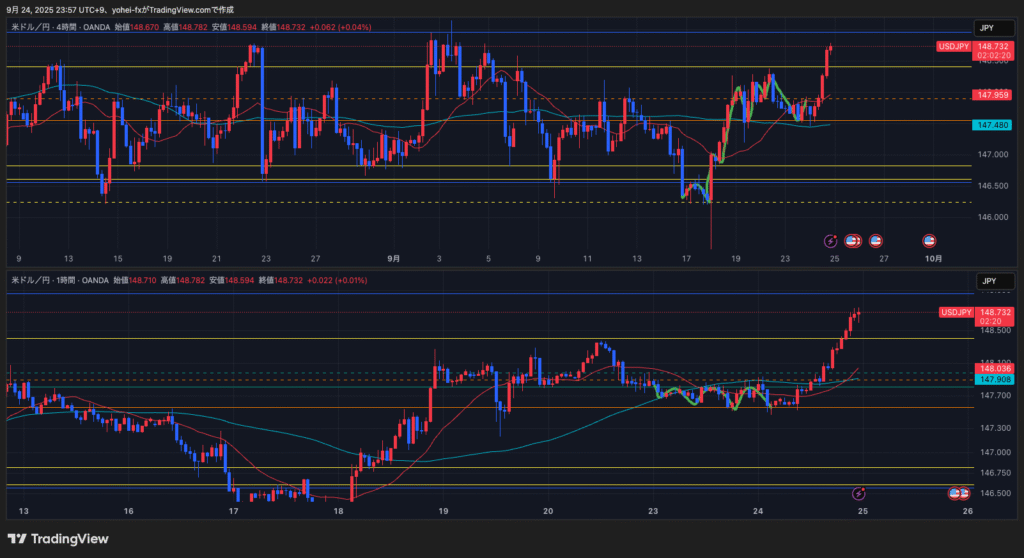
Task: Select the red USDJPY price tag on upper chart
Action: coord(955,46)
